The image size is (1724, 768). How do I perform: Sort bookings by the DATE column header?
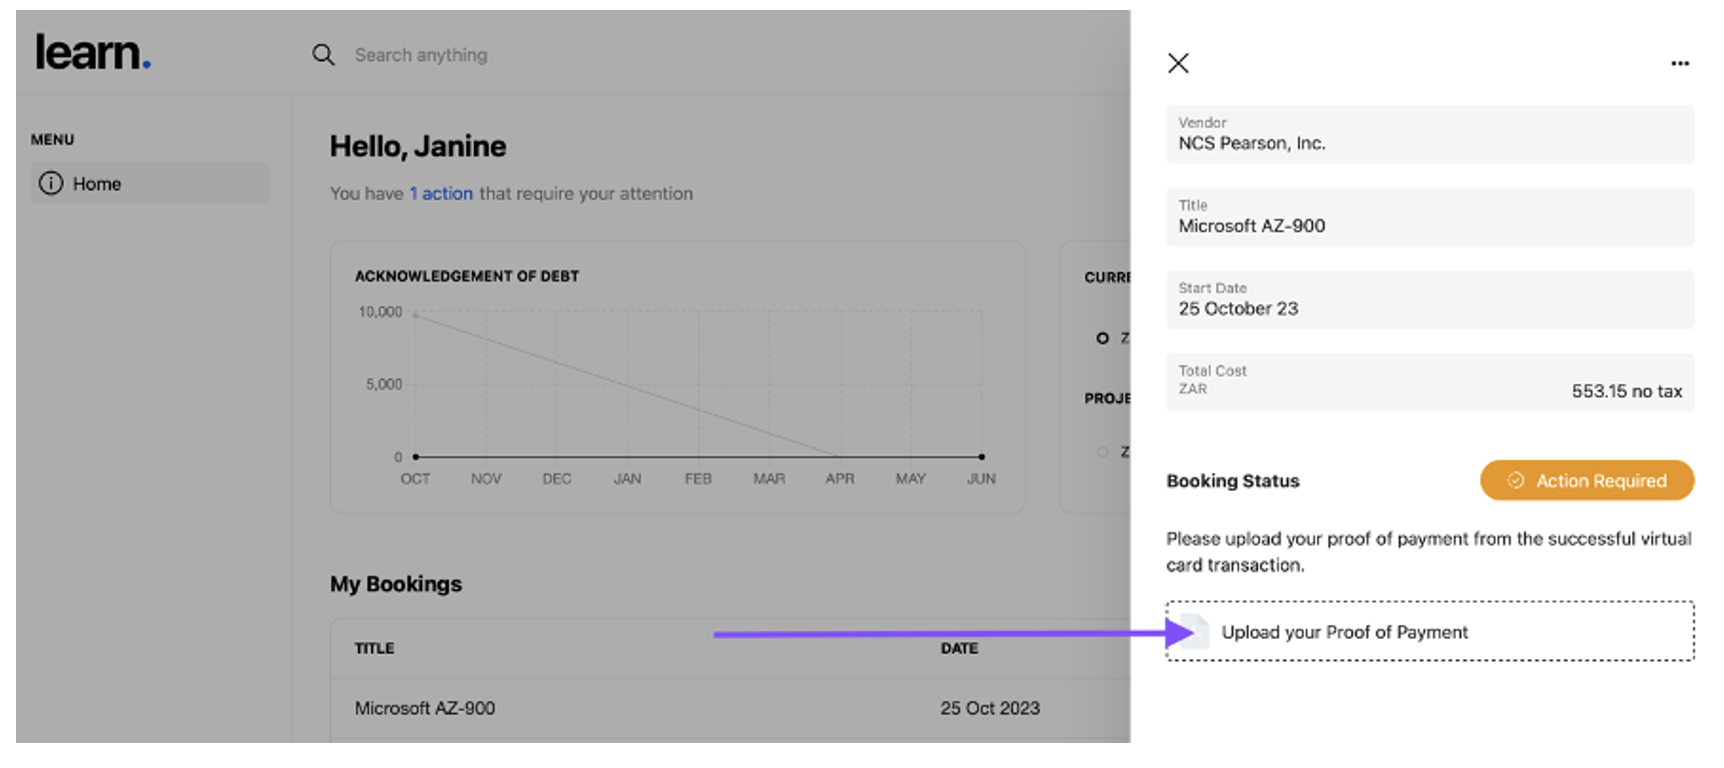point(959,648)
